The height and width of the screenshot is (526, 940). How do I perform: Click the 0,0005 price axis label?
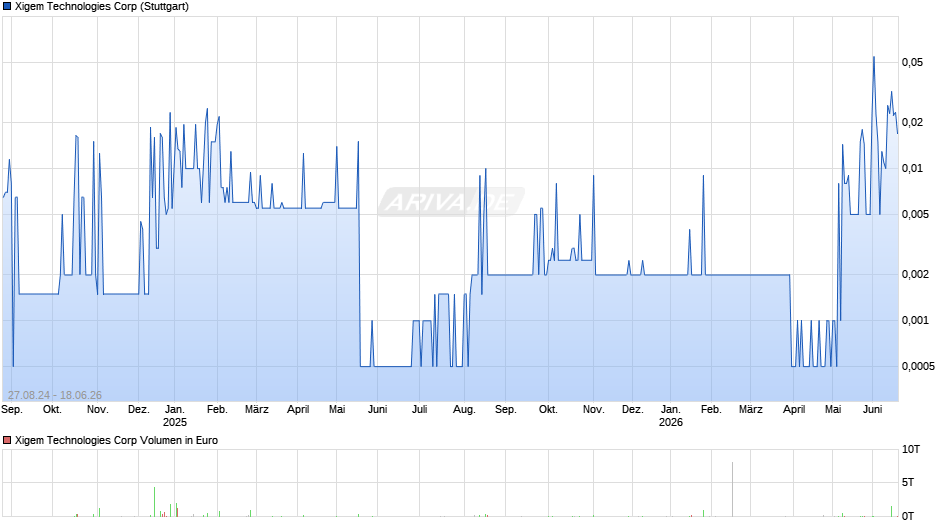point(918,366)
